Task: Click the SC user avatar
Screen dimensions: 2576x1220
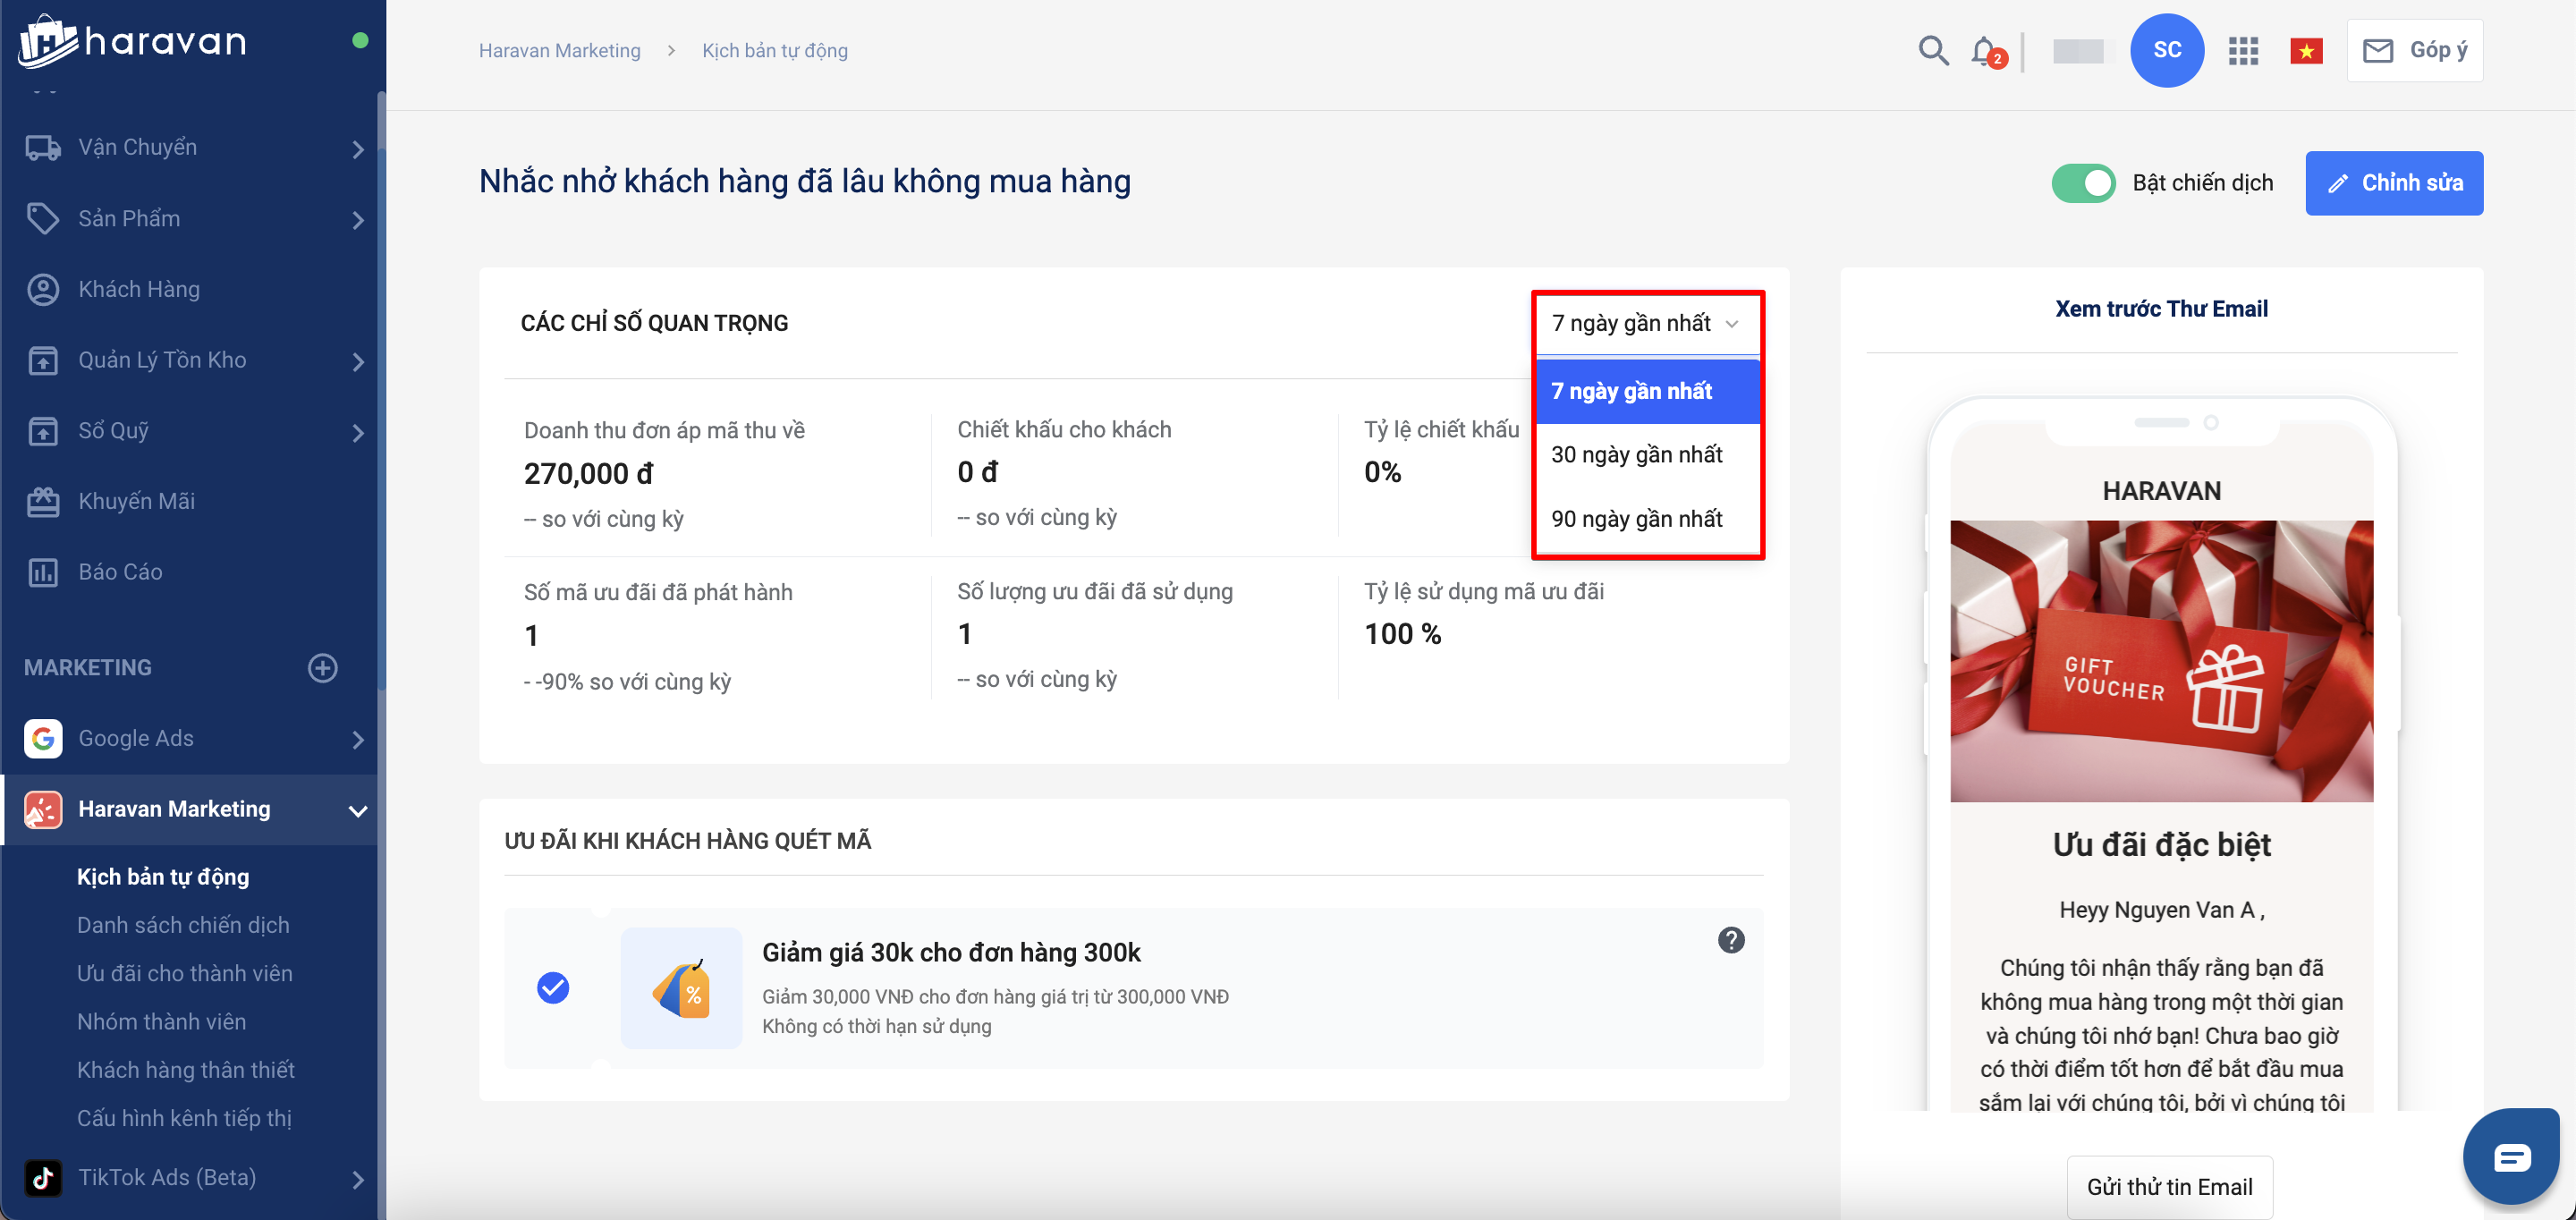Action: point(2166,50)
